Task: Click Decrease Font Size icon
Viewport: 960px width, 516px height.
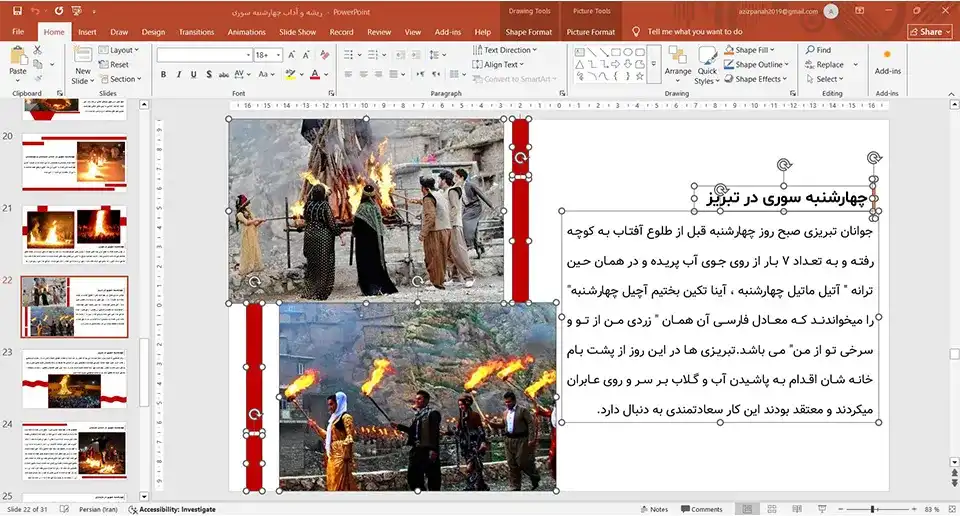Action: (306, 55)
